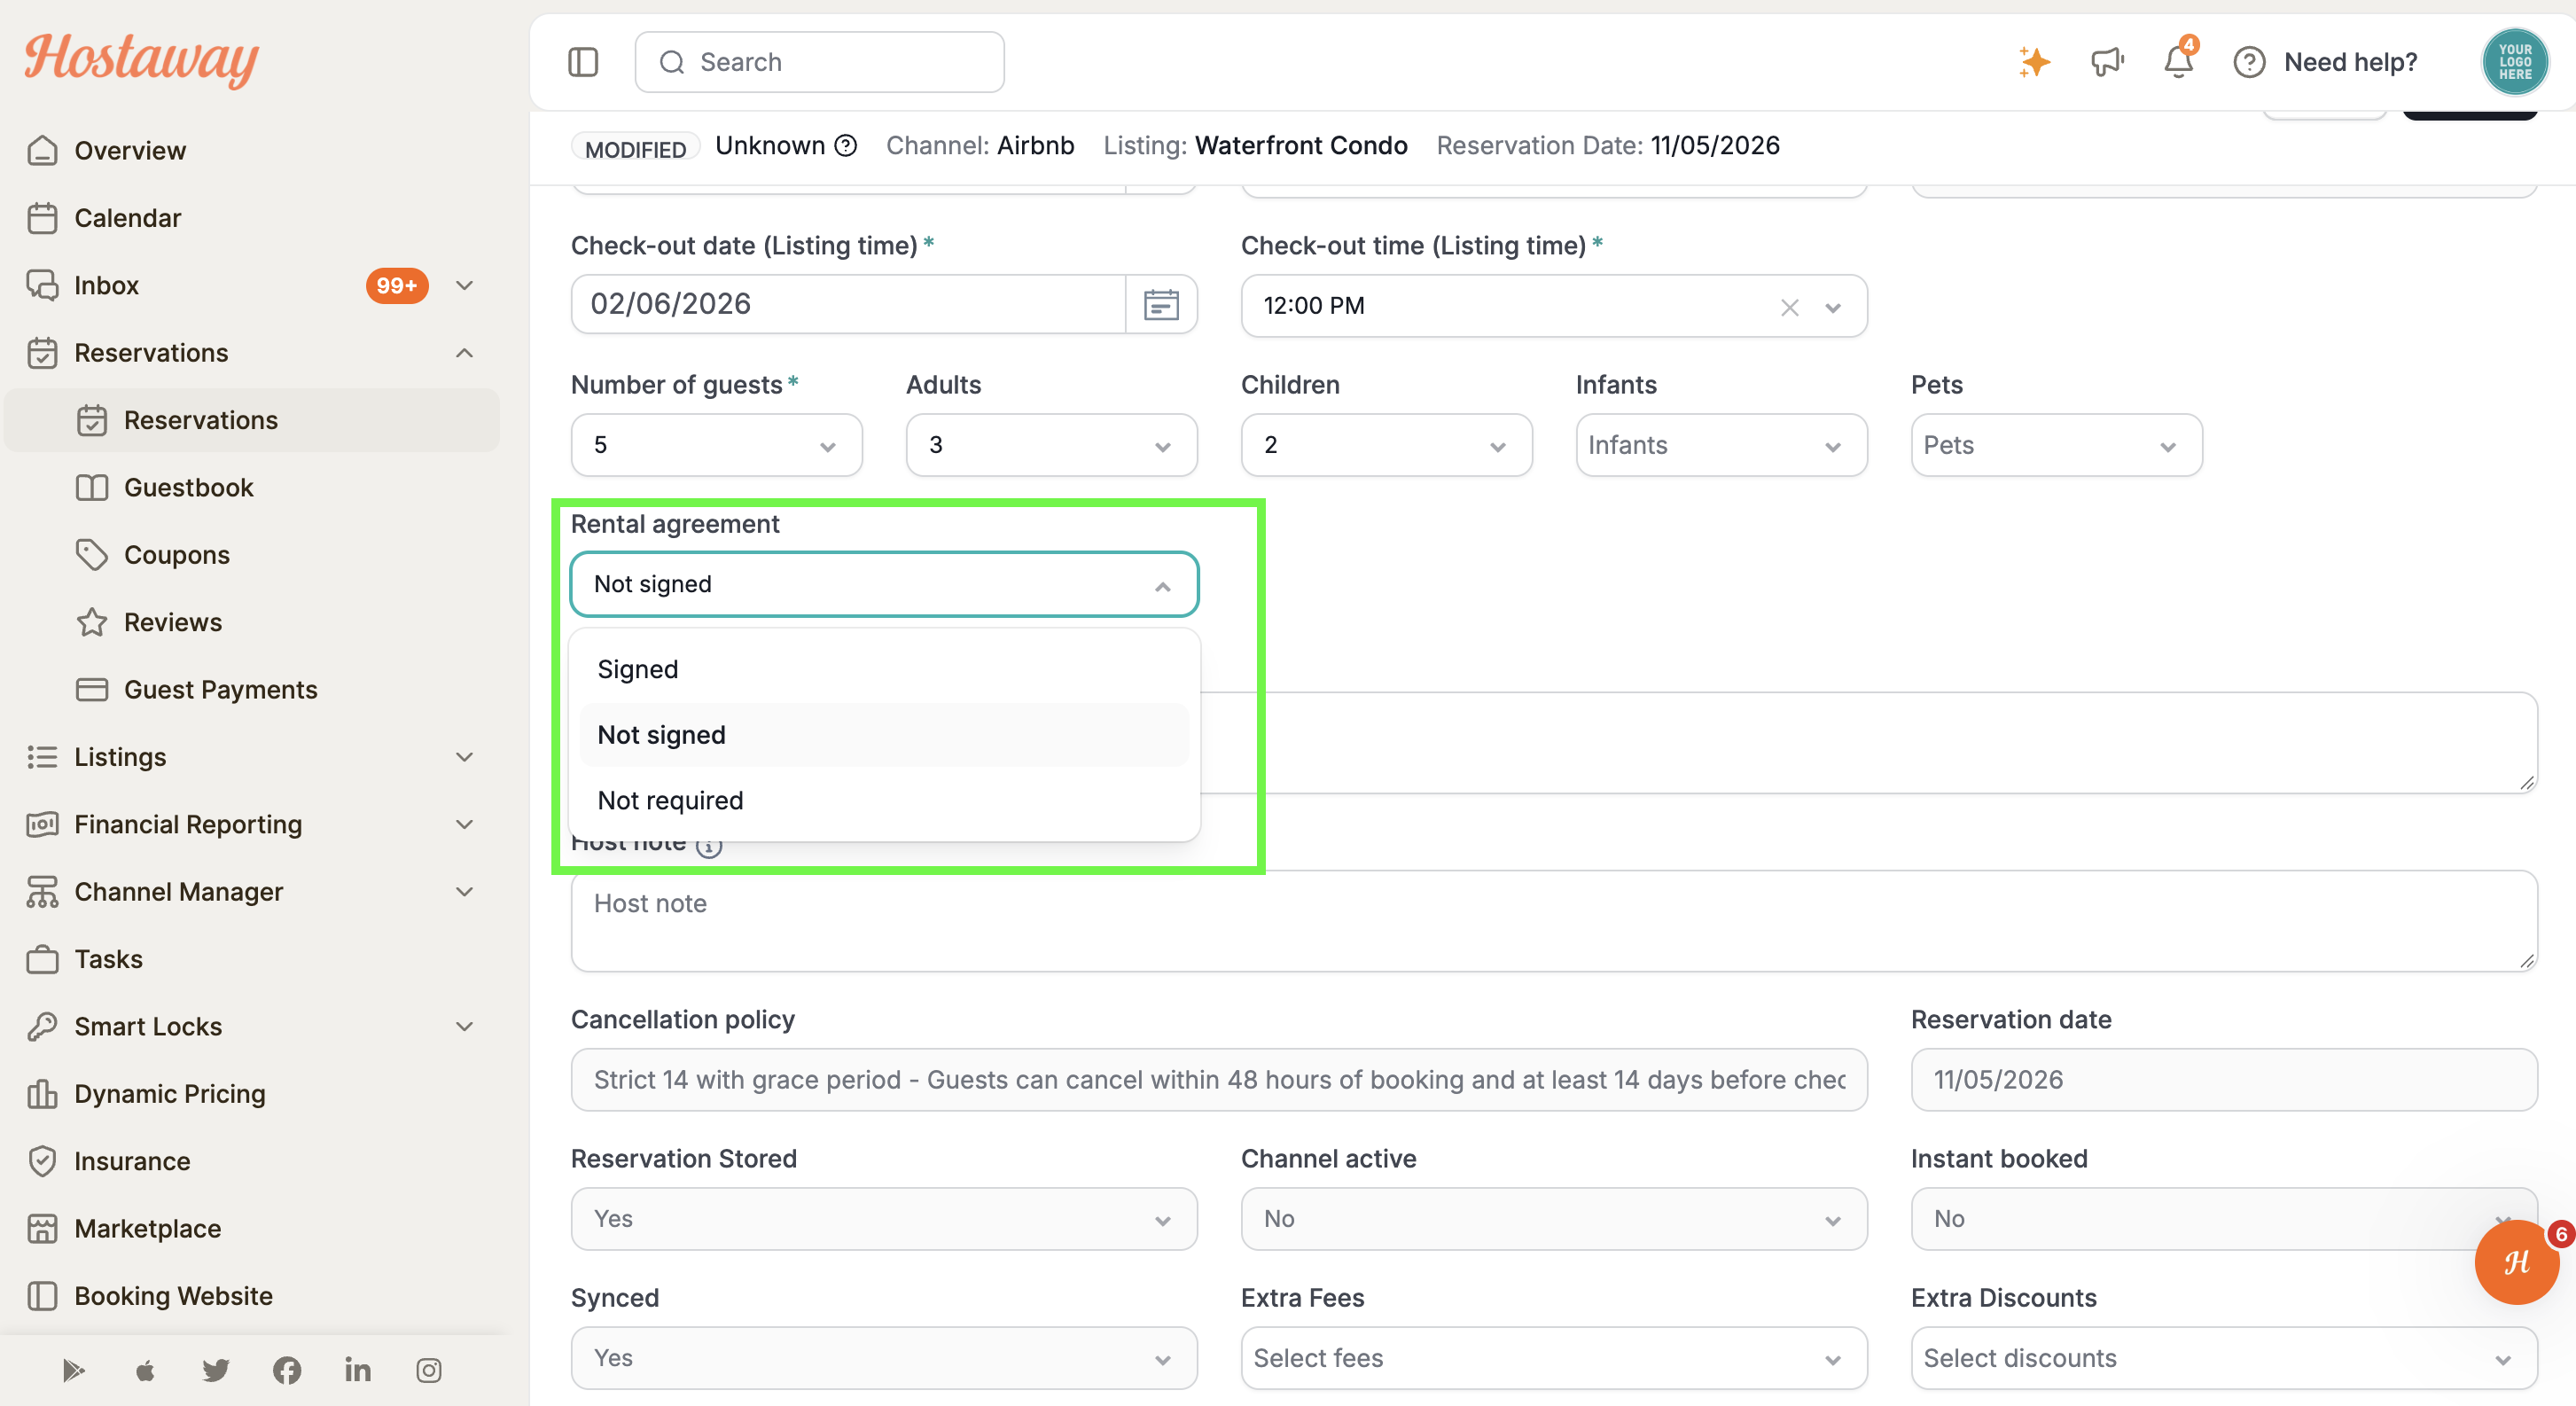This screenshot has width=2576, height=1406.
Task: Open the Number of guests dropdown
Action: [716, 445]
